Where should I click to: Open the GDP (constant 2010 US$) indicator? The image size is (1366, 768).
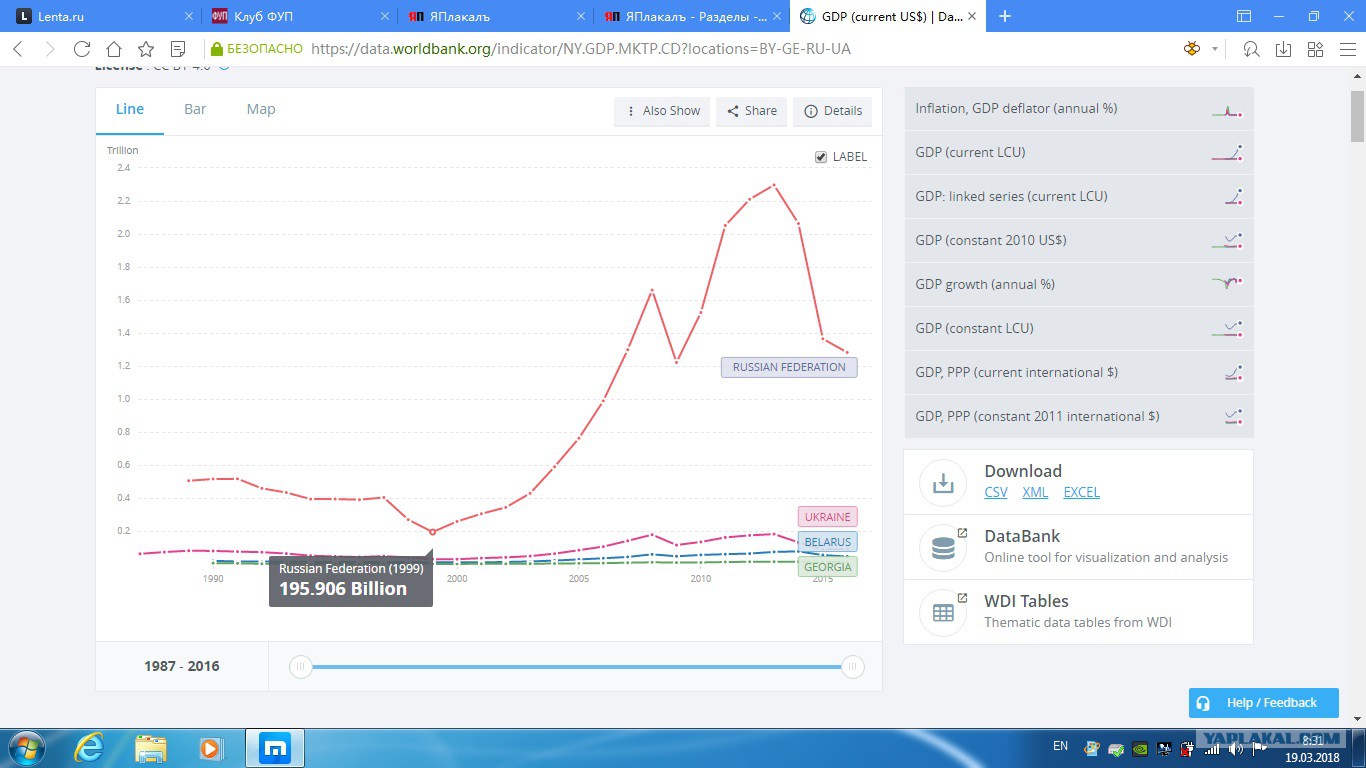click(1079, 241)
